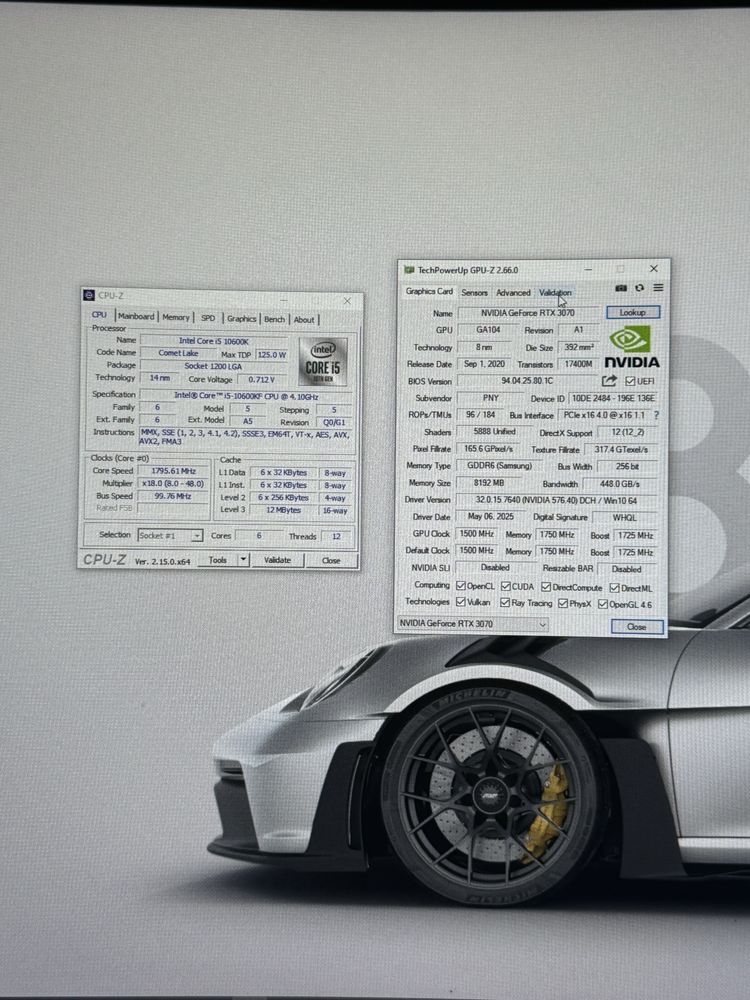Click the Driver Date value May 06, 2025
Screen dimensions: 750x1000
(x=490, y=517)
